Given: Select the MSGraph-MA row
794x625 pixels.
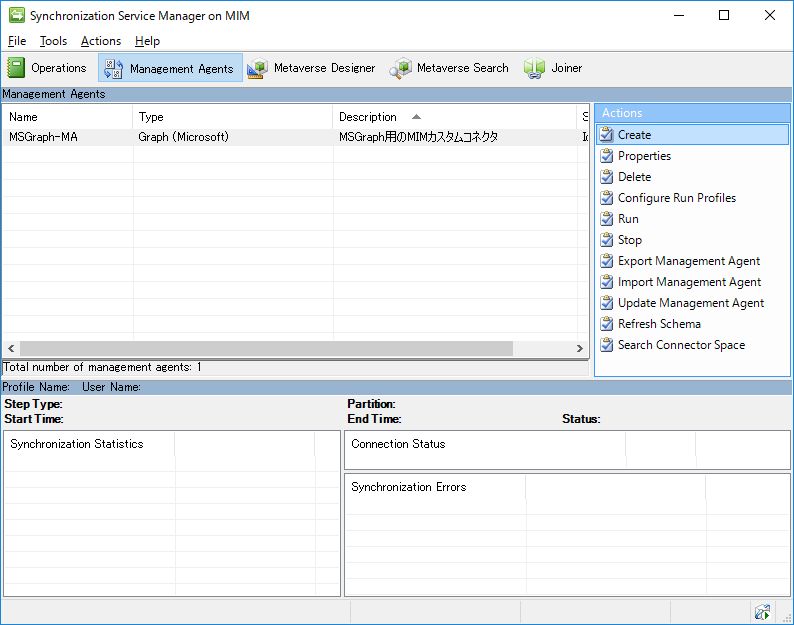Looking at the screenshot, I should [43, 137].
